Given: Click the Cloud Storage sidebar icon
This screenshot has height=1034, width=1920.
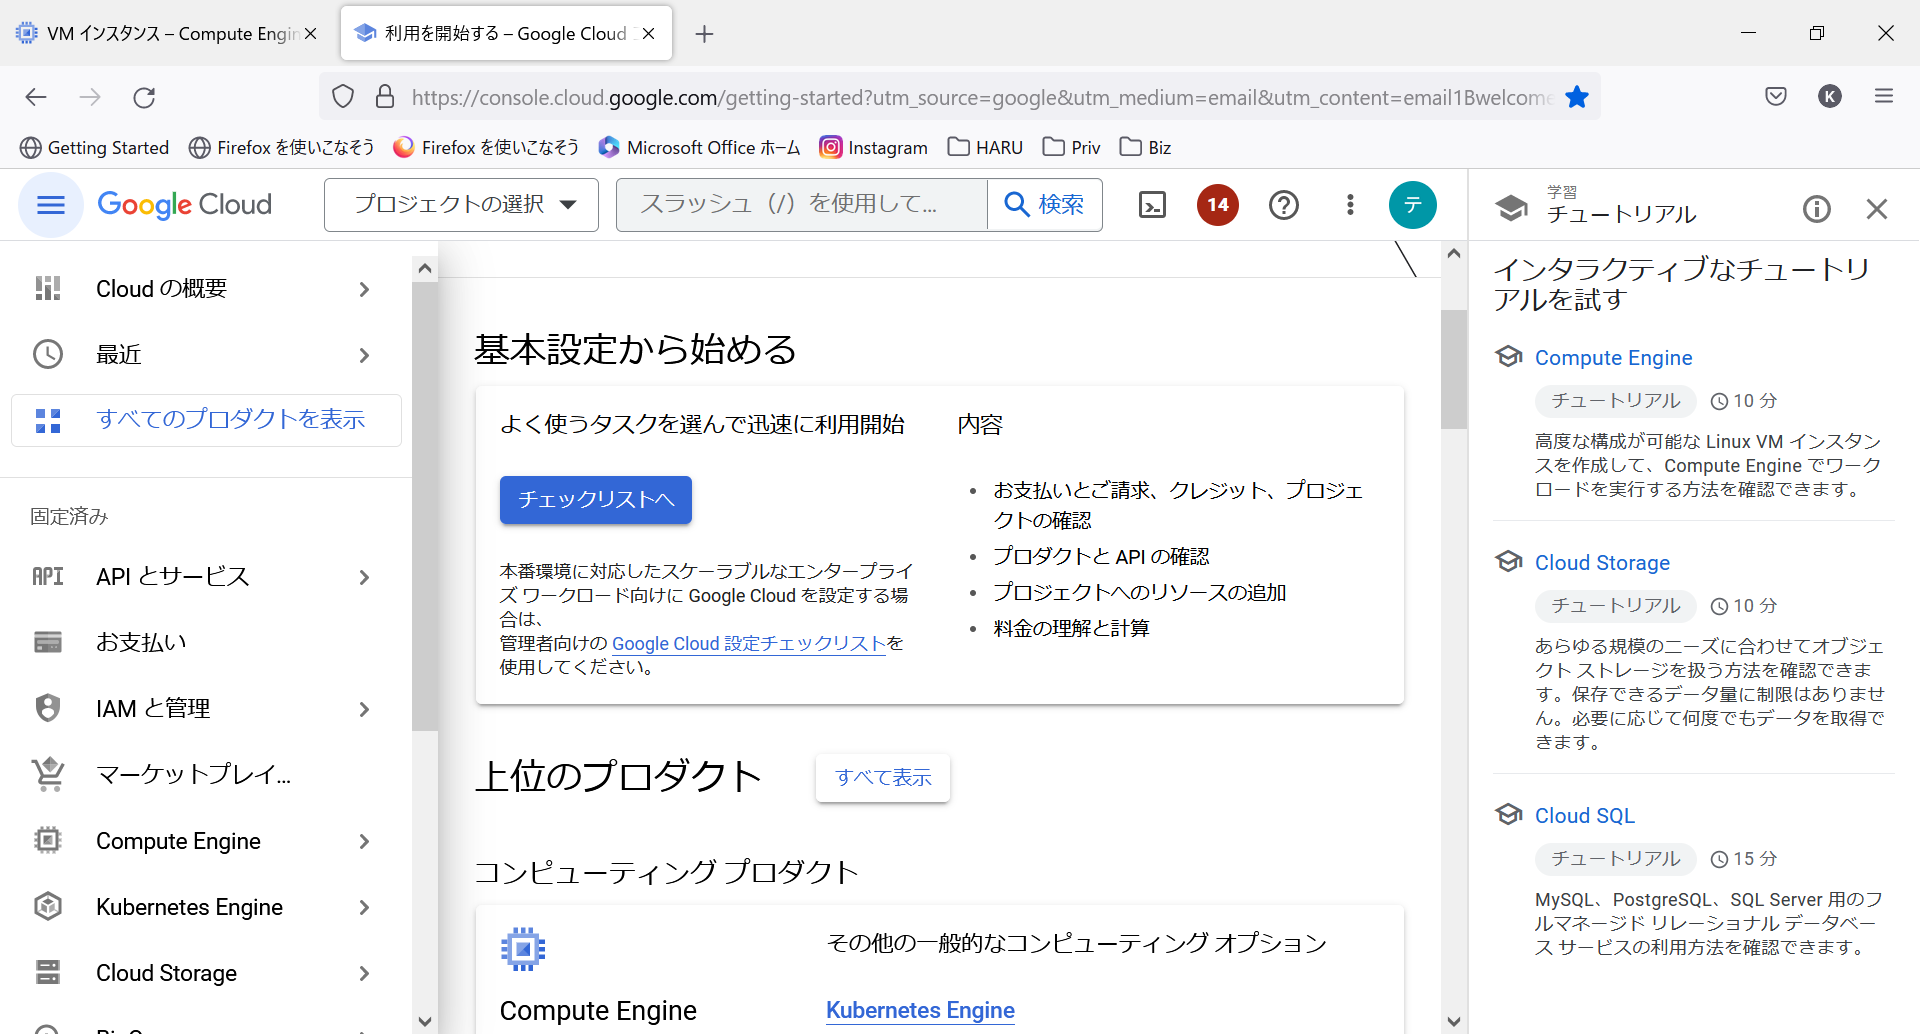Looking at the screenshot, I should 48,972.
